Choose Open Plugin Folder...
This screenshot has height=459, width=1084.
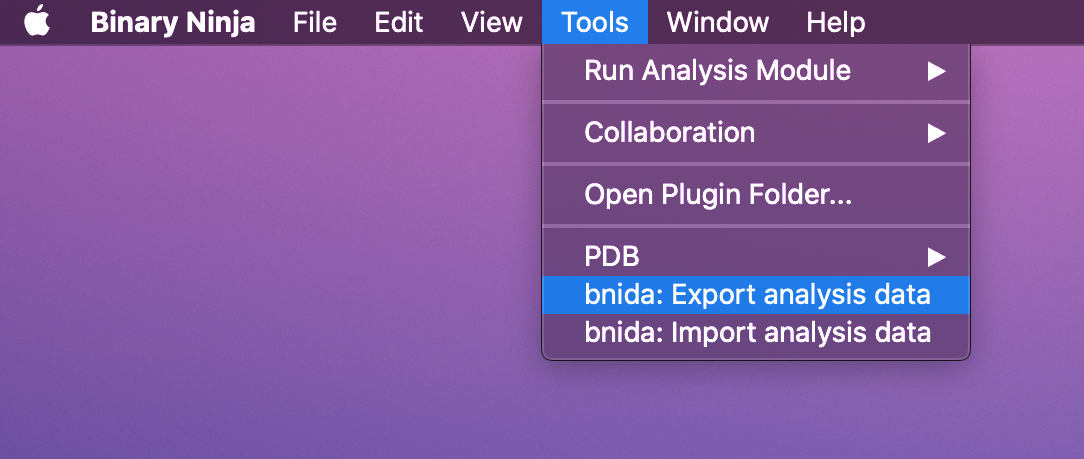click(x=756, y=195)
